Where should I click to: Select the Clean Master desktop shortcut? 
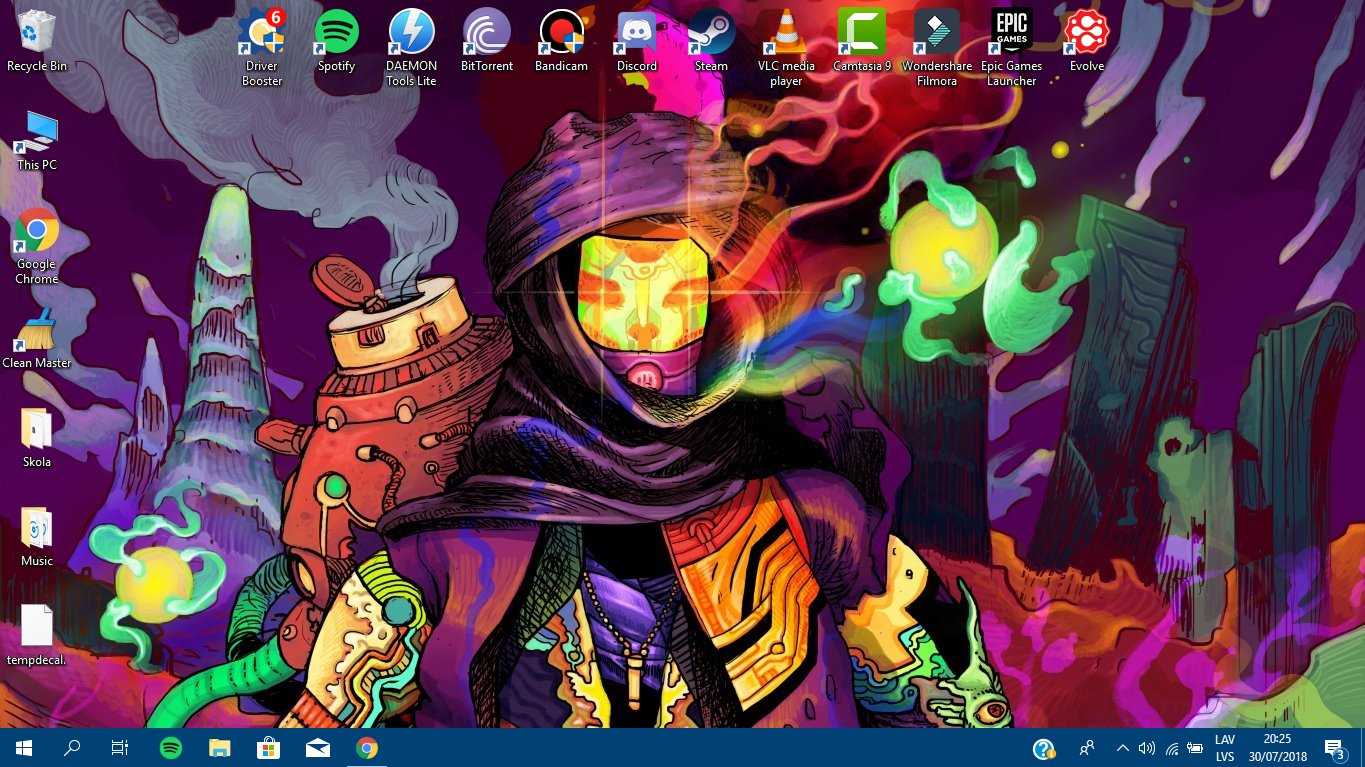[x=37, y=338]
